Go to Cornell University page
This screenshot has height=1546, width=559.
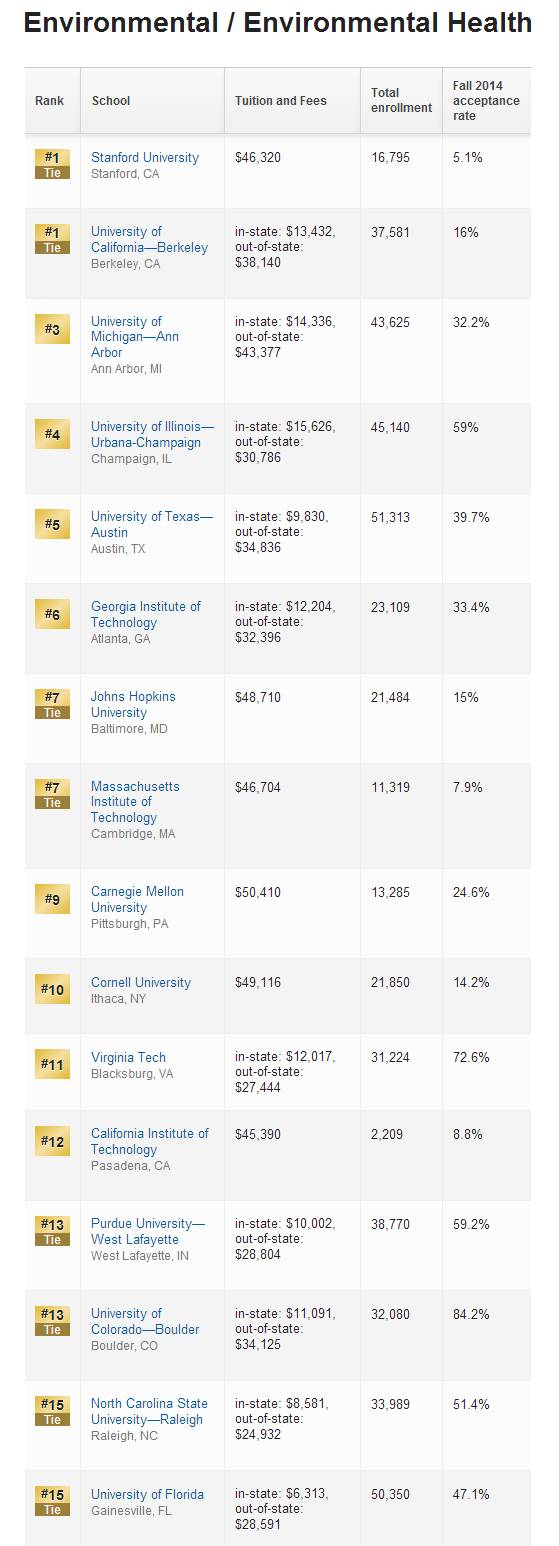point(141,983)
